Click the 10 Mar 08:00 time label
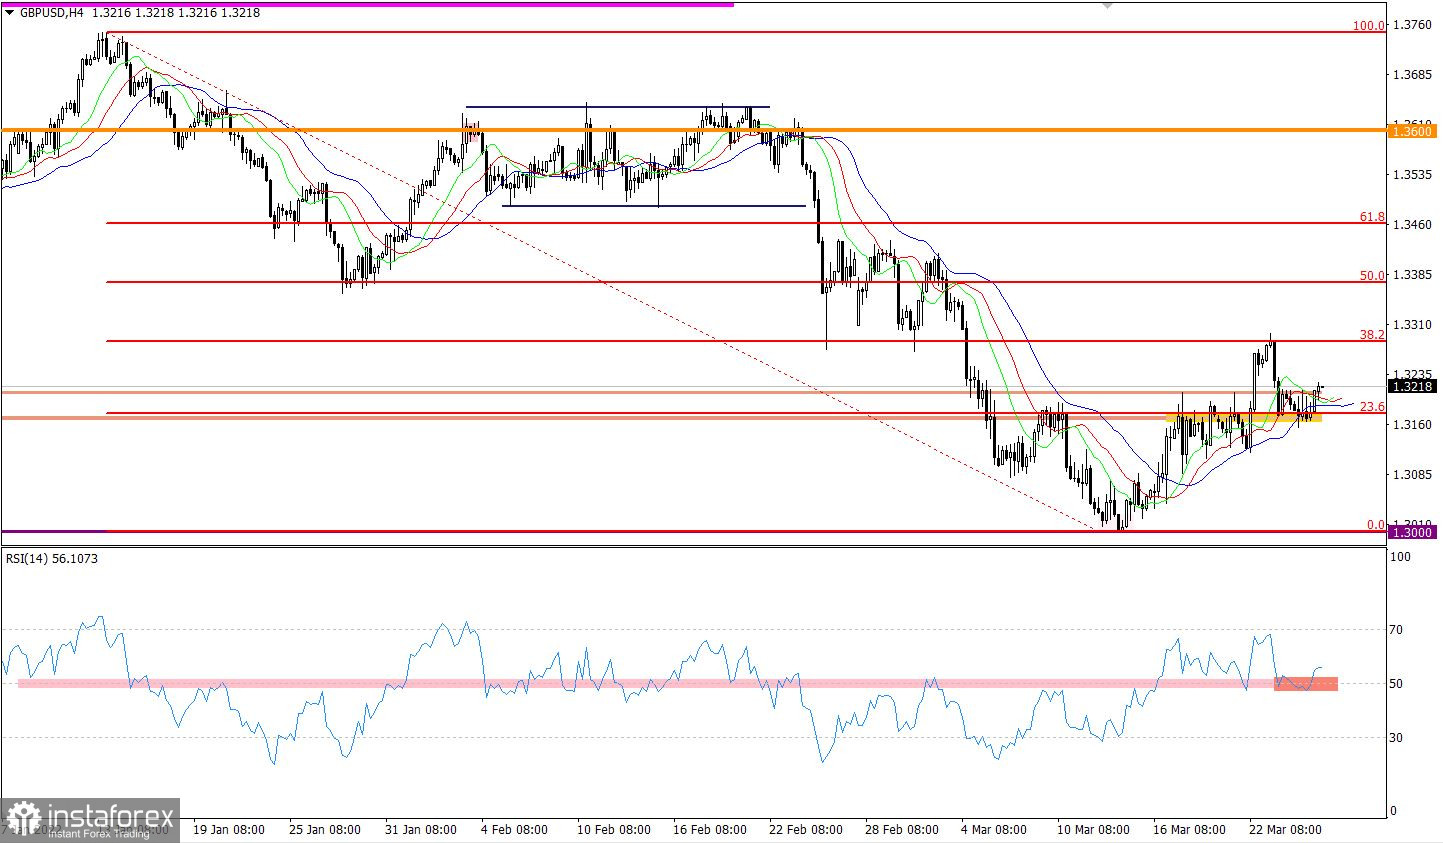 pos(1093,830)
